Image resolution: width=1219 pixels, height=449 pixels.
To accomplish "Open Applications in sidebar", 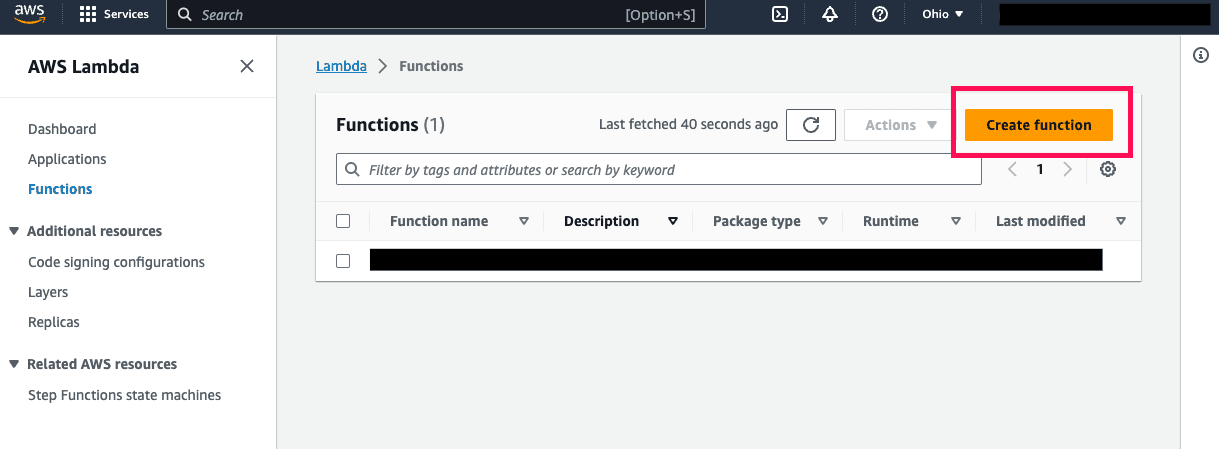I will tap(67, 159).
